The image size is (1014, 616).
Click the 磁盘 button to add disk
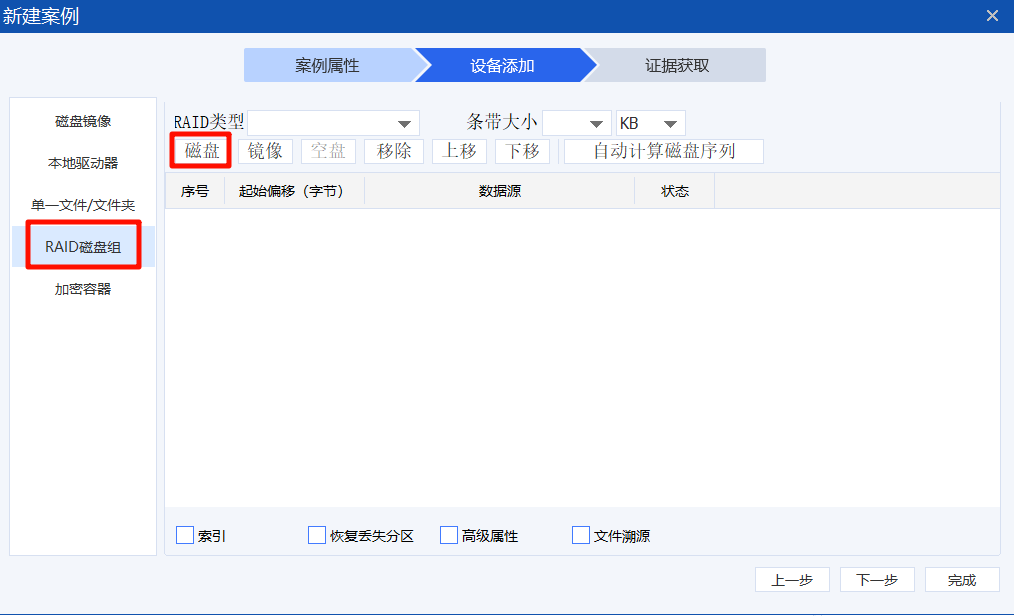[x=202, y=151]
